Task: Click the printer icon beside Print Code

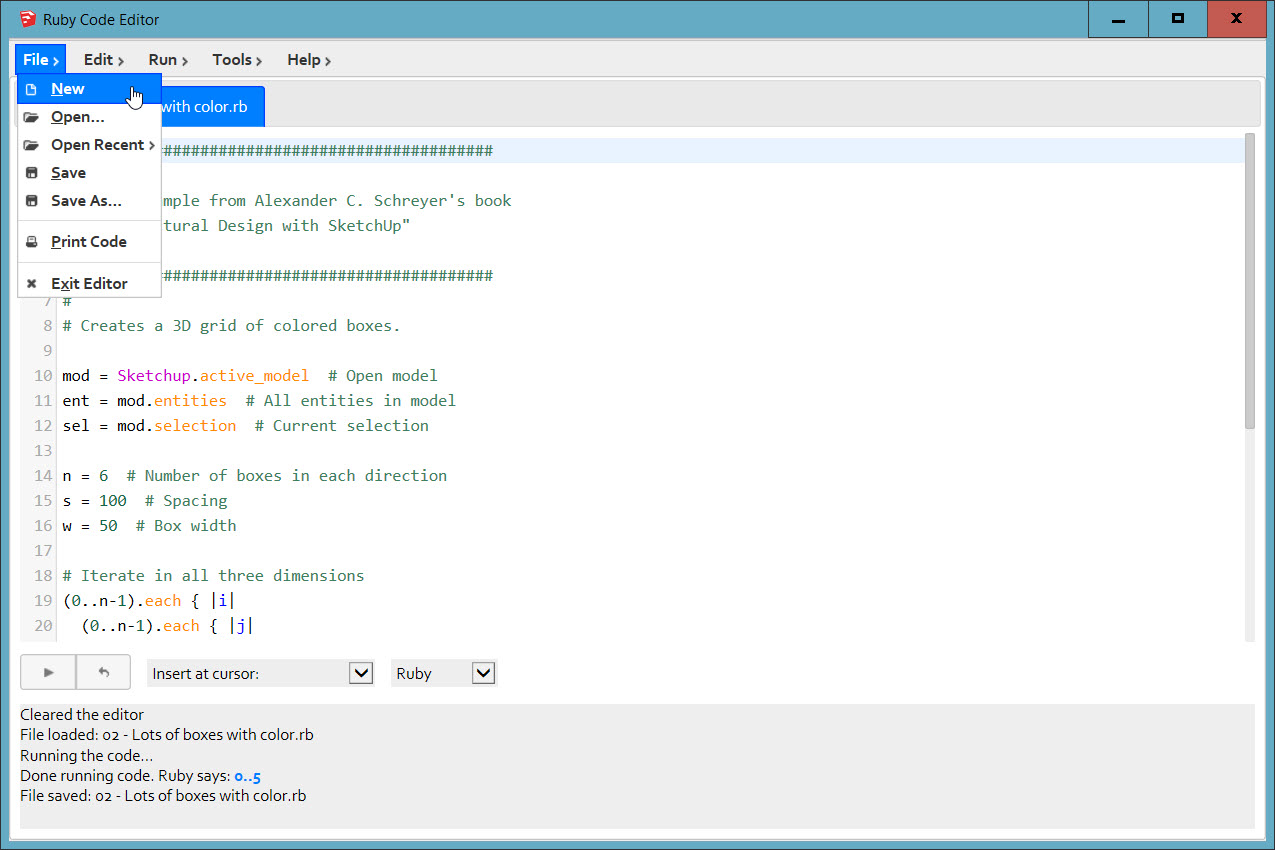Action: pos(31,242)
